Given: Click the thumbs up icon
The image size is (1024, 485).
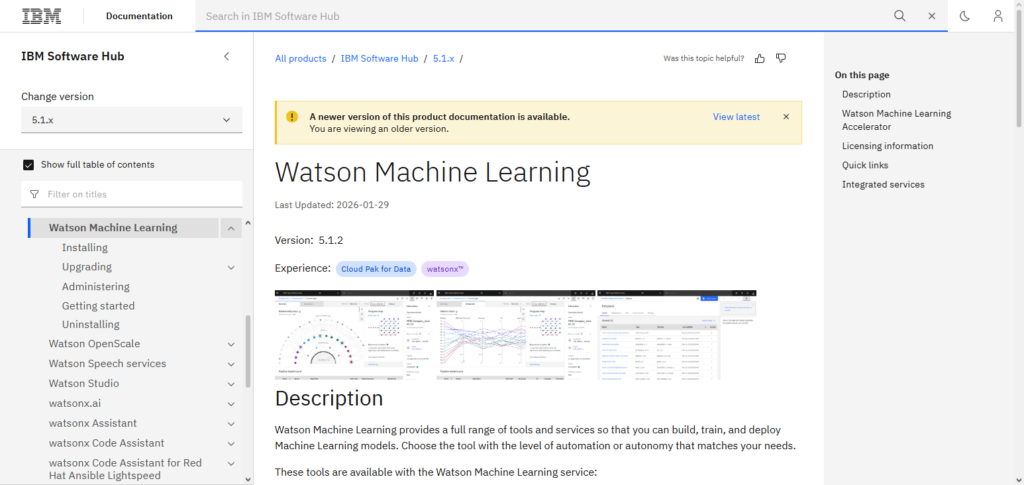Looking at the screenshot, I should tap(760, 58).
